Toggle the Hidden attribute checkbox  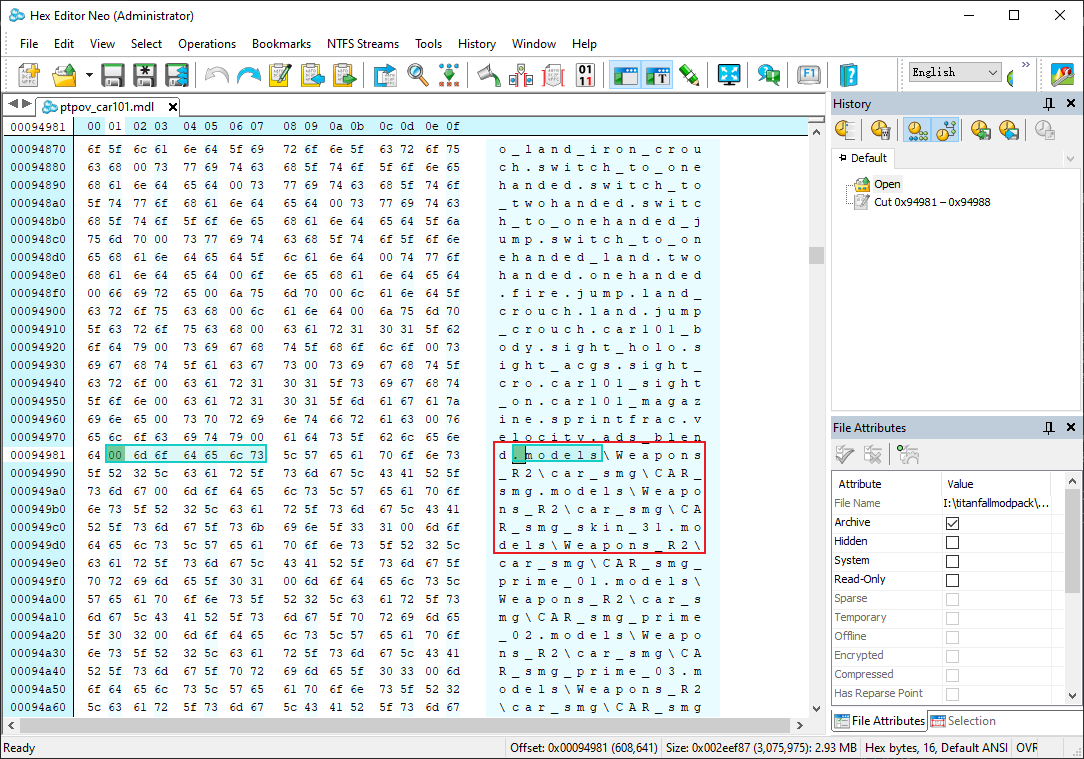(x=952, y=542)
